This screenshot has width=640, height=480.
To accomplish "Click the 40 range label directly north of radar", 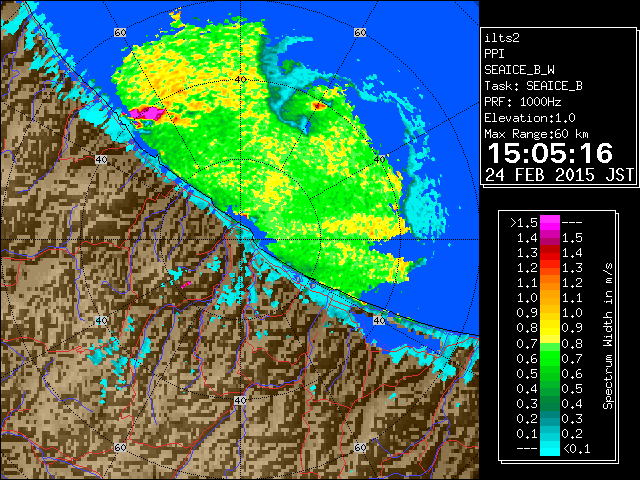I will [241, 80].
